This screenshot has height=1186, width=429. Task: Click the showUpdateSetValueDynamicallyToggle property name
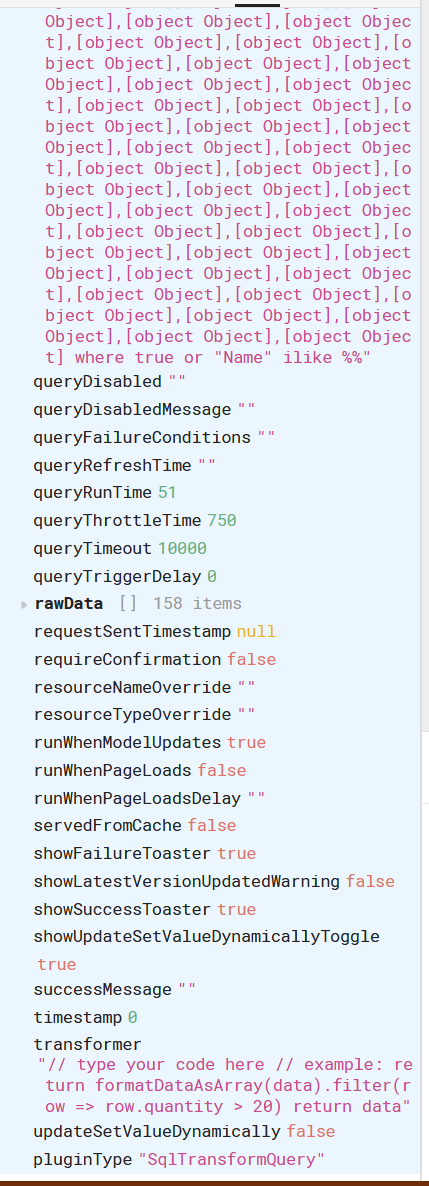(x=207, y=937)
